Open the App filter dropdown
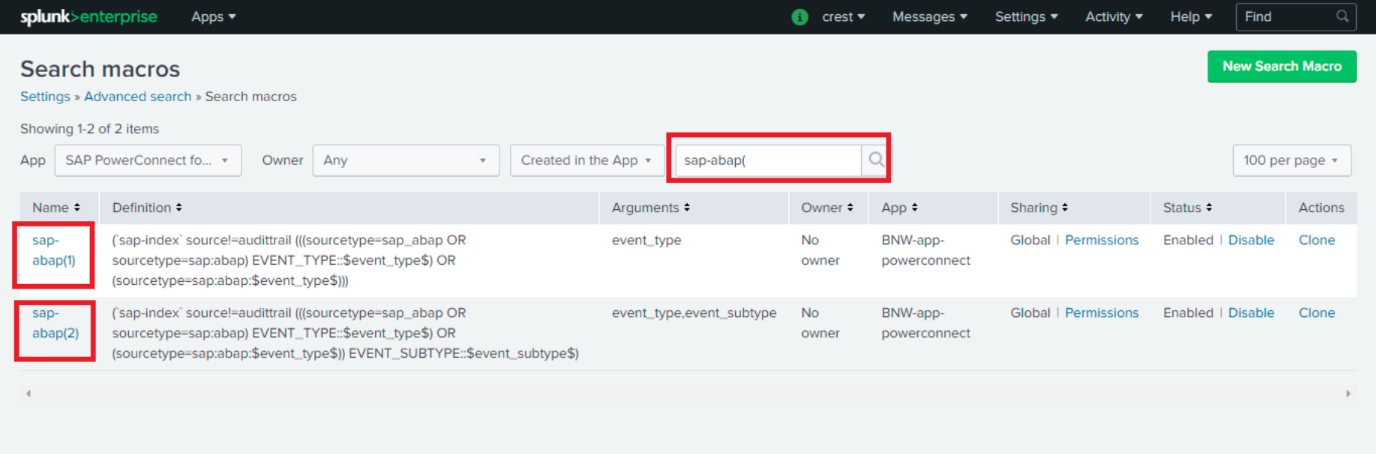The width and height of the screenshot is (1376, 454). pos(147,160)
